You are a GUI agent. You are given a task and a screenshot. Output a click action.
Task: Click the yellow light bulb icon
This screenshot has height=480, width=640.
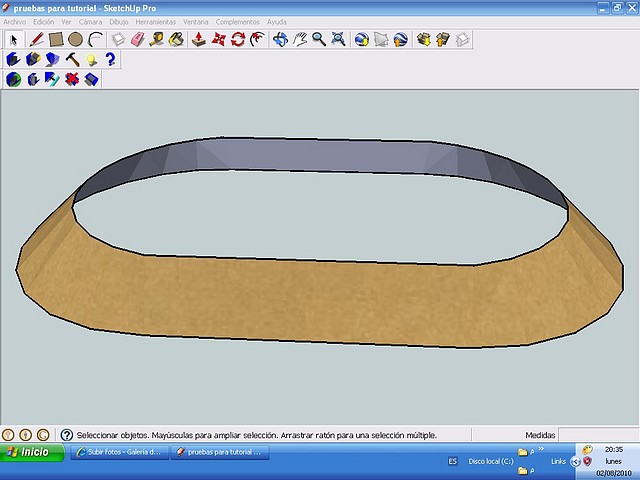tap(92, 60)
